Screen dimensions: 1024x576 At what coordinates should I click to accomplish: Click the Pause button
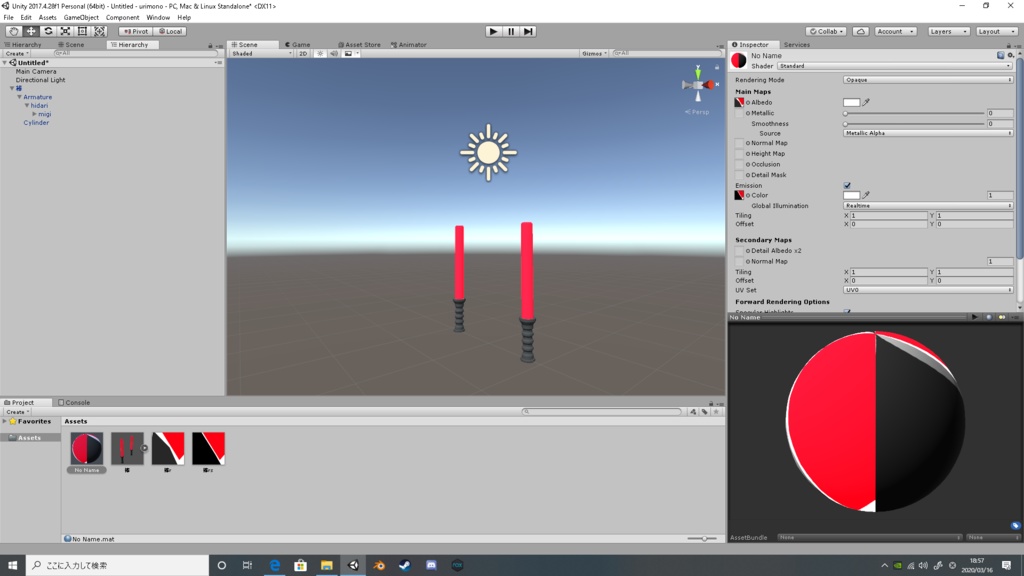coord(511,31)
